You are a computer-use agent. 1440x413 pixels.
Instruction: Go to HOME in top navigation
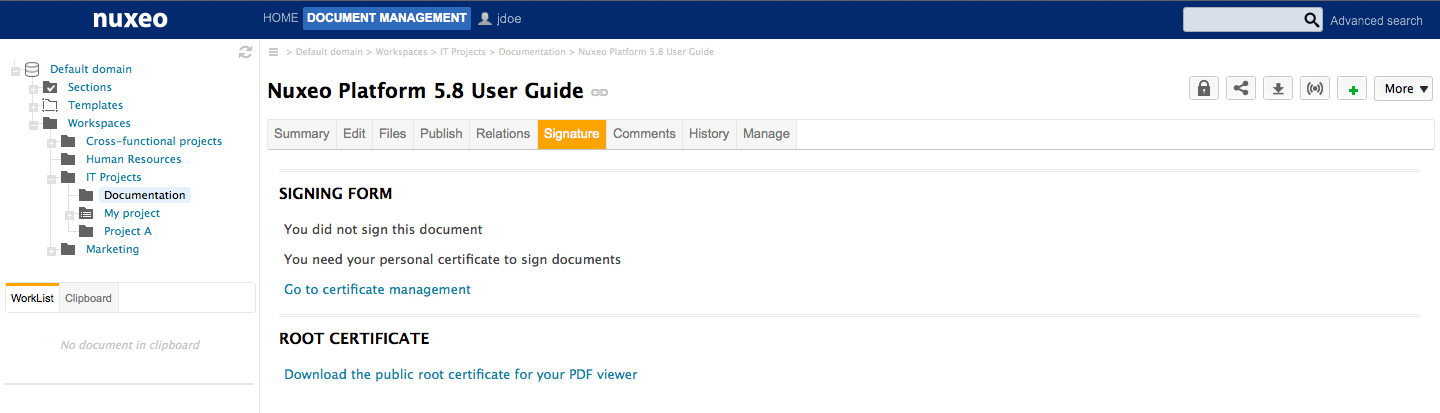(x=281, y=18)
